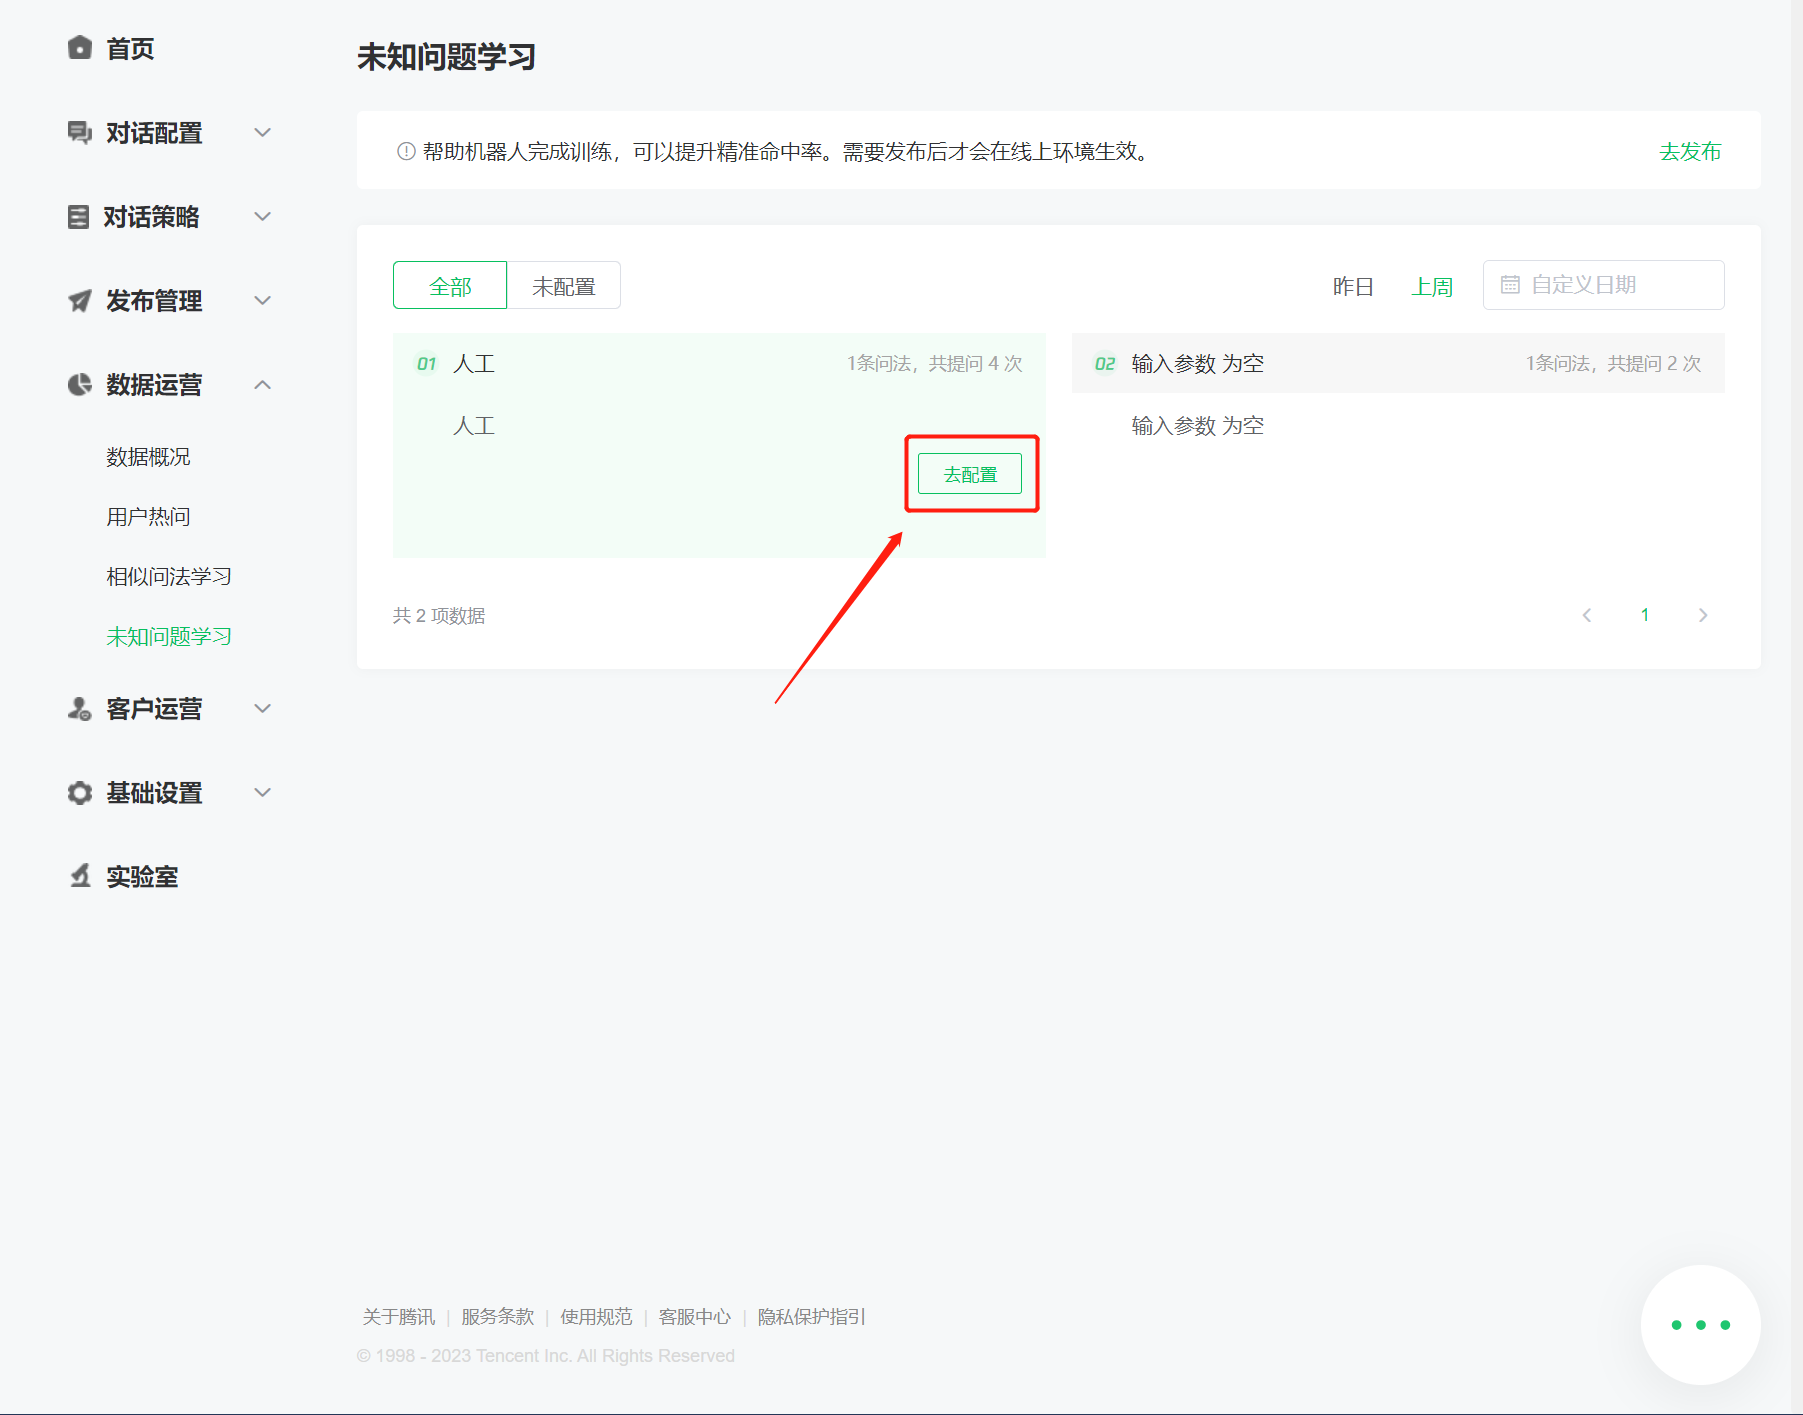Click the 隐私保护指引 footer link

(x=812, y=1316)
